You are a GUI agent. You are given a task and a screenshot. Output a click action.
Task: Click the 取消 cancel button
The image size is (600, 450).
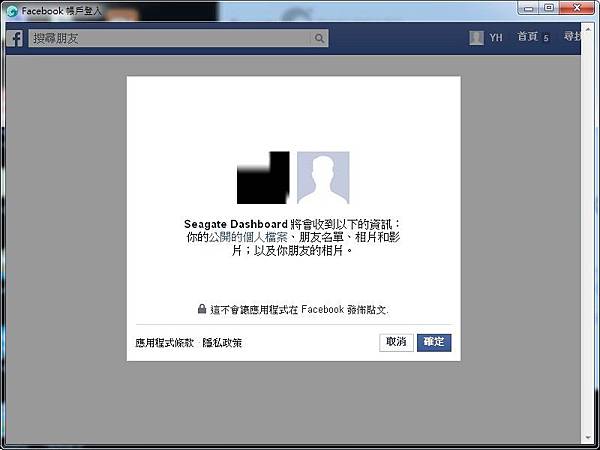(396, 342)
